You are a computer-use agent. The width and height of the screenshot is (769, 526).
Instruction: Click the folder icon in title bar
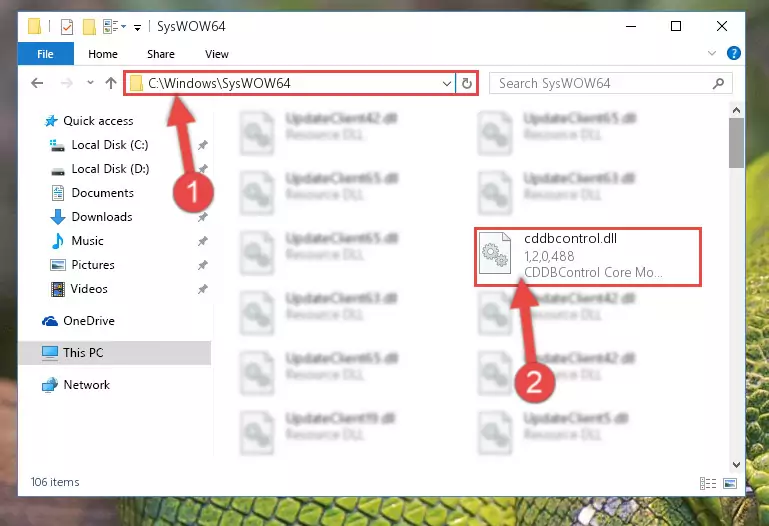tap(34, 26)
